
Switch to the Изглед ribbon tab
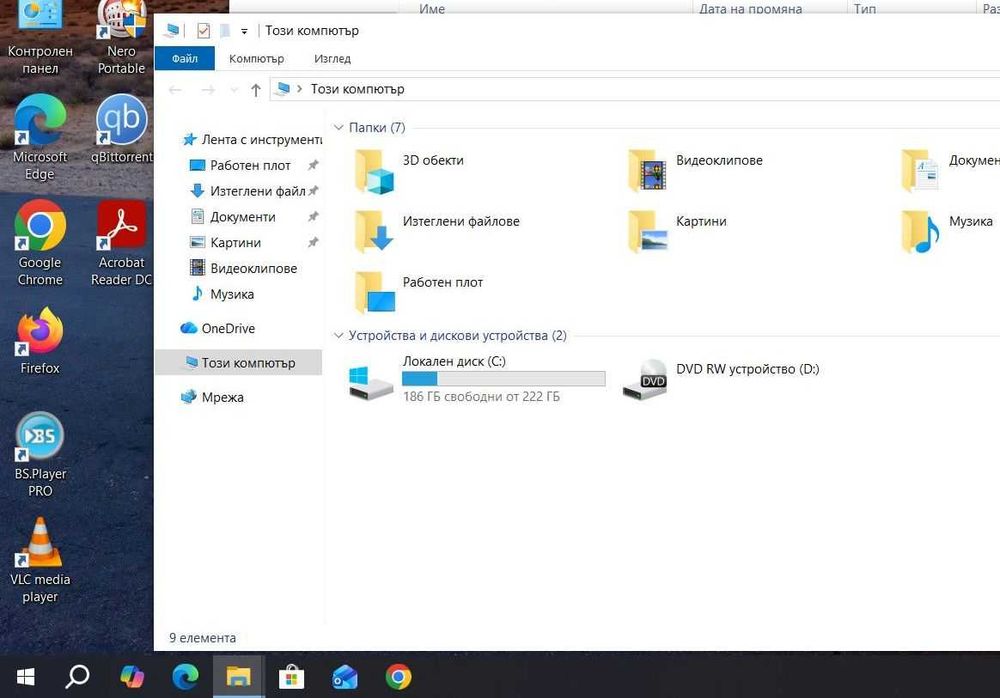332,59
